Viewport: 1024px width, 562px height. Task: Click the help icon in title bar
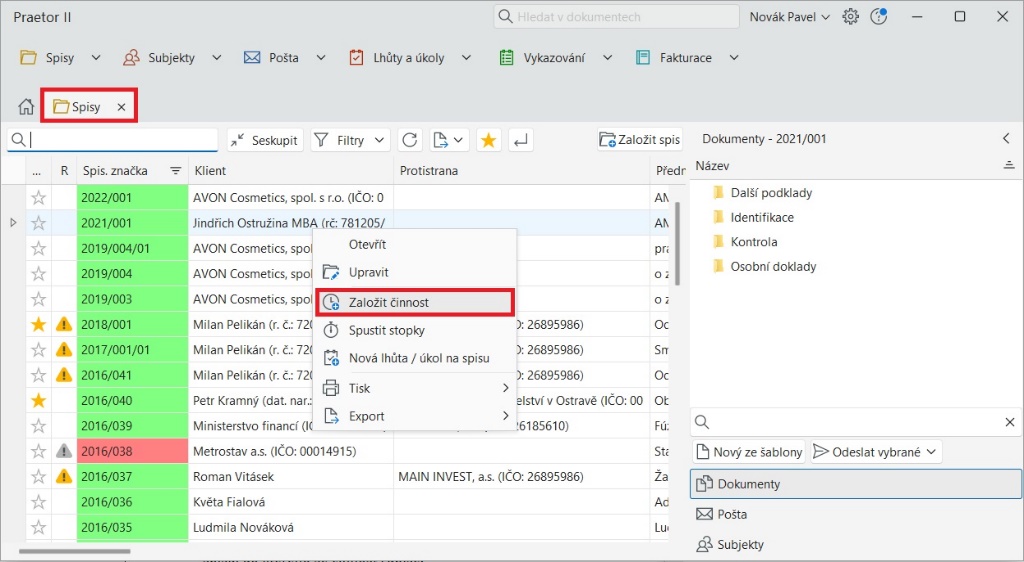[879, 17]
